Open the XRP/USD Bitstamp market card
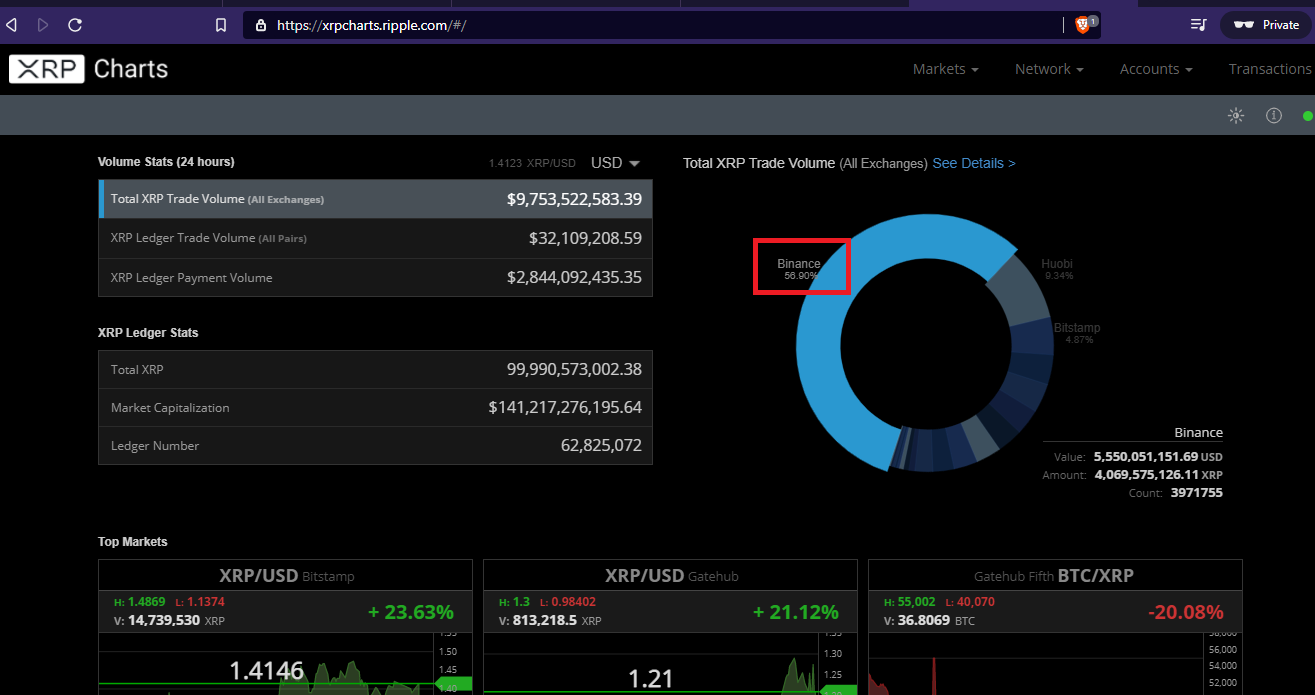Viewport: 1315px width, 695px height. (x=285, y=627)
